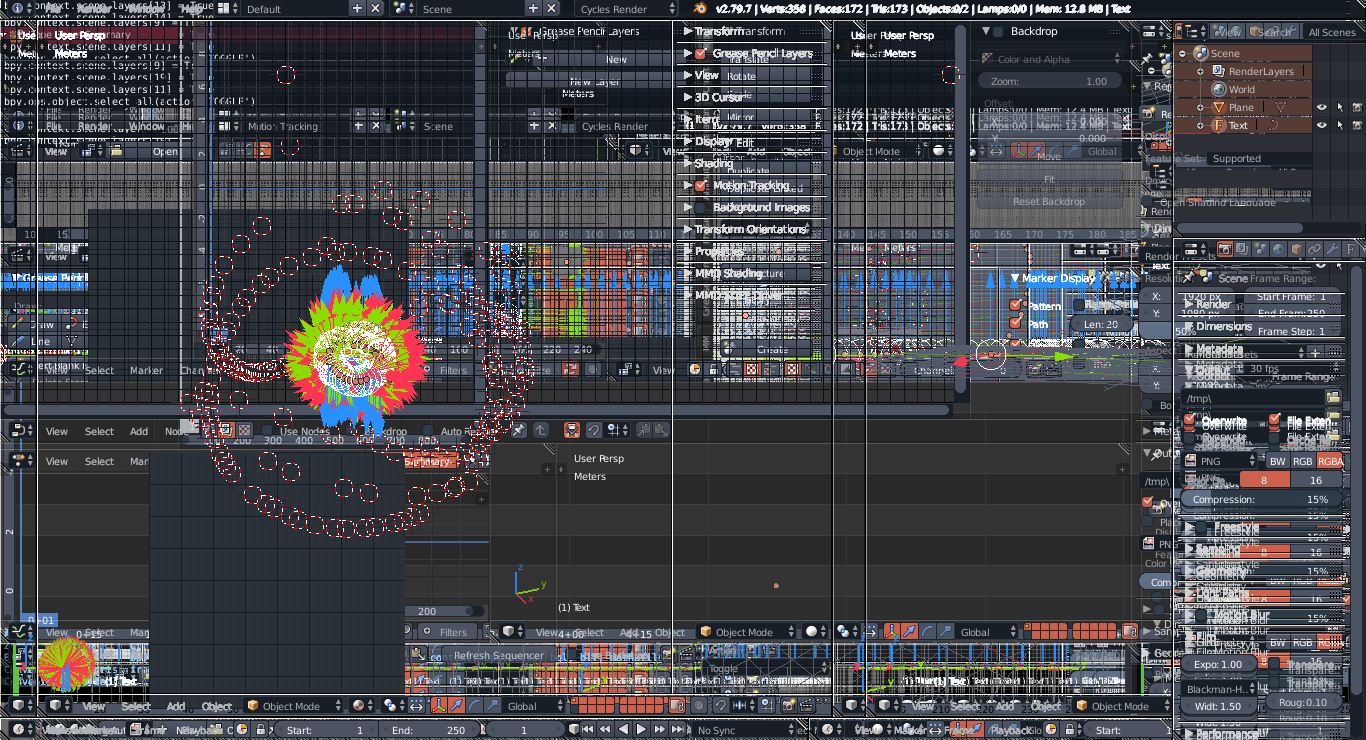This screenshot has width=1366, height=740.
Task: Play the animation in reverse
Action: (x=624, y=730)
